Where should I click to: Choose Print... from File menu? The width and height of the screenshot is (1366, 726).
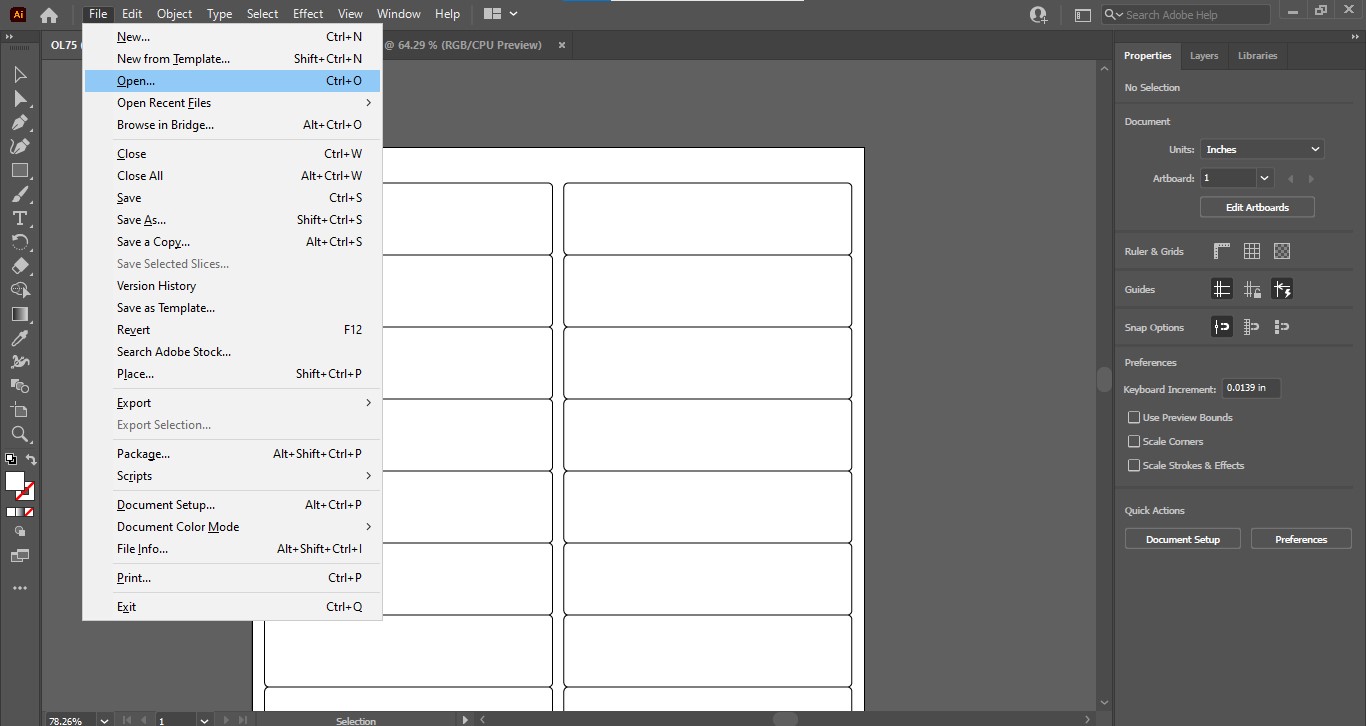(x=231, y=578)
